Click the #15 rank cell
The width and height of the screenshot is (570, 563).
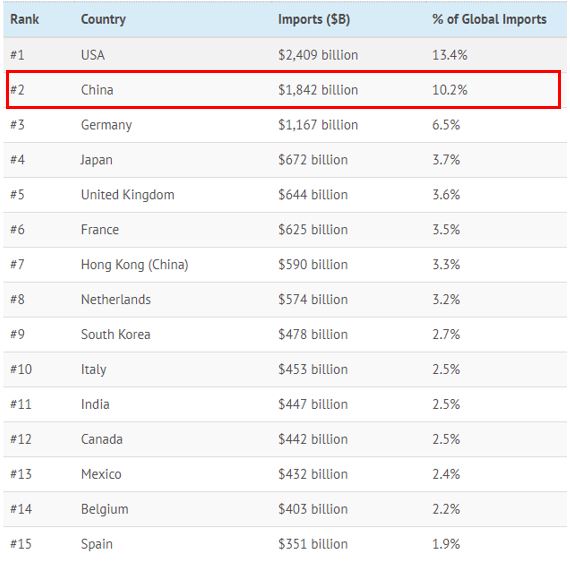pos(21,544)
